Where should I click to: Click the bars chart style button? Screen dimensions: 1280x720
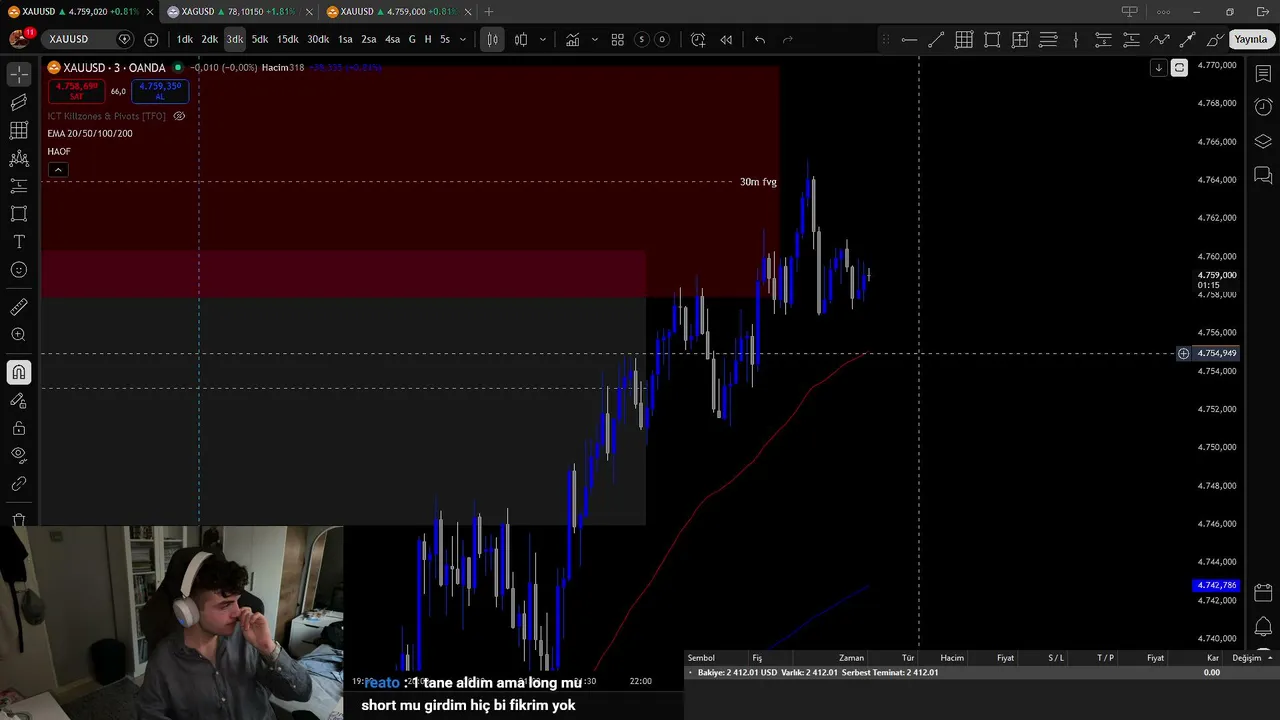click(492, 39)
